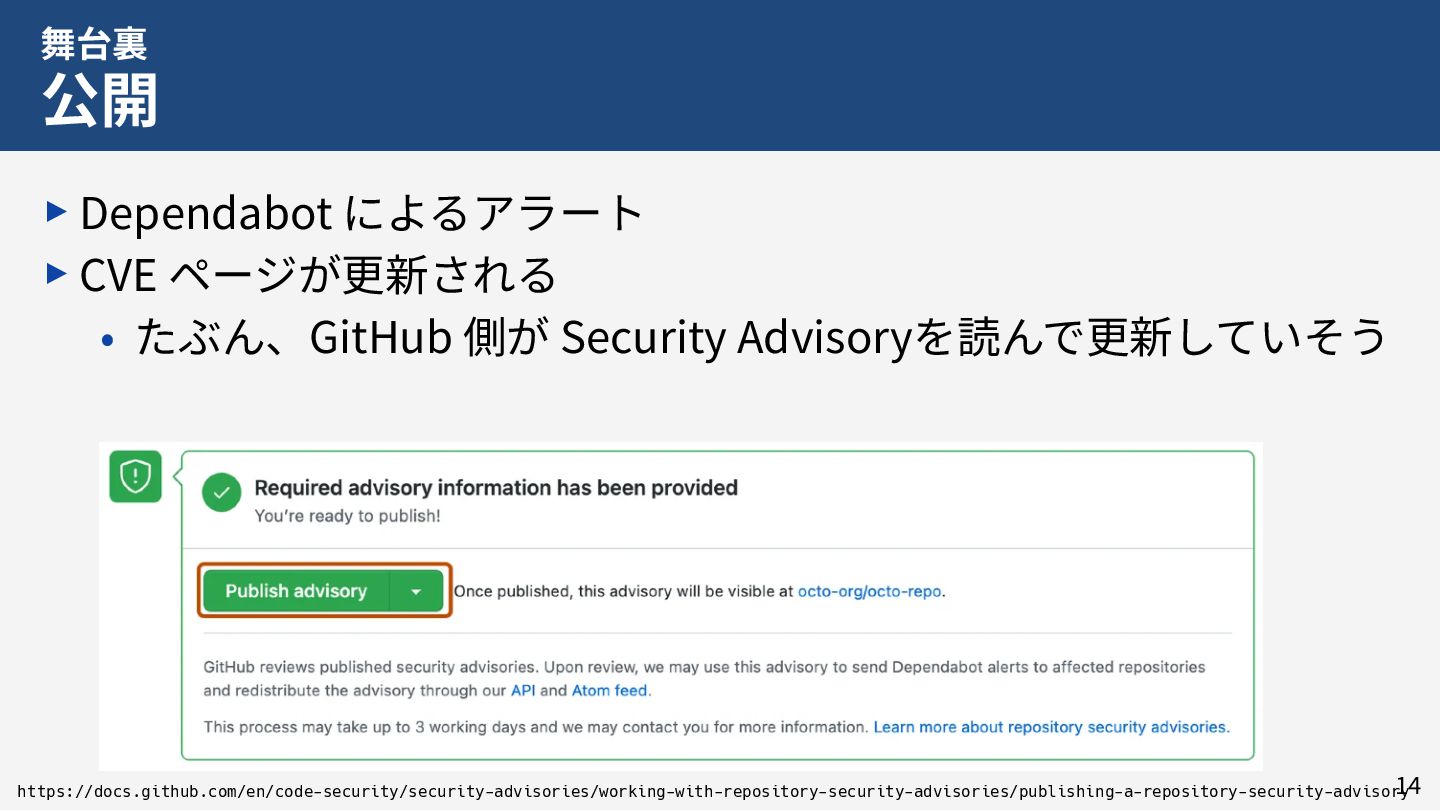Click the 舞台裏 section heading
The width and height of the screenshot is (1440, 810).
point(94,43)
